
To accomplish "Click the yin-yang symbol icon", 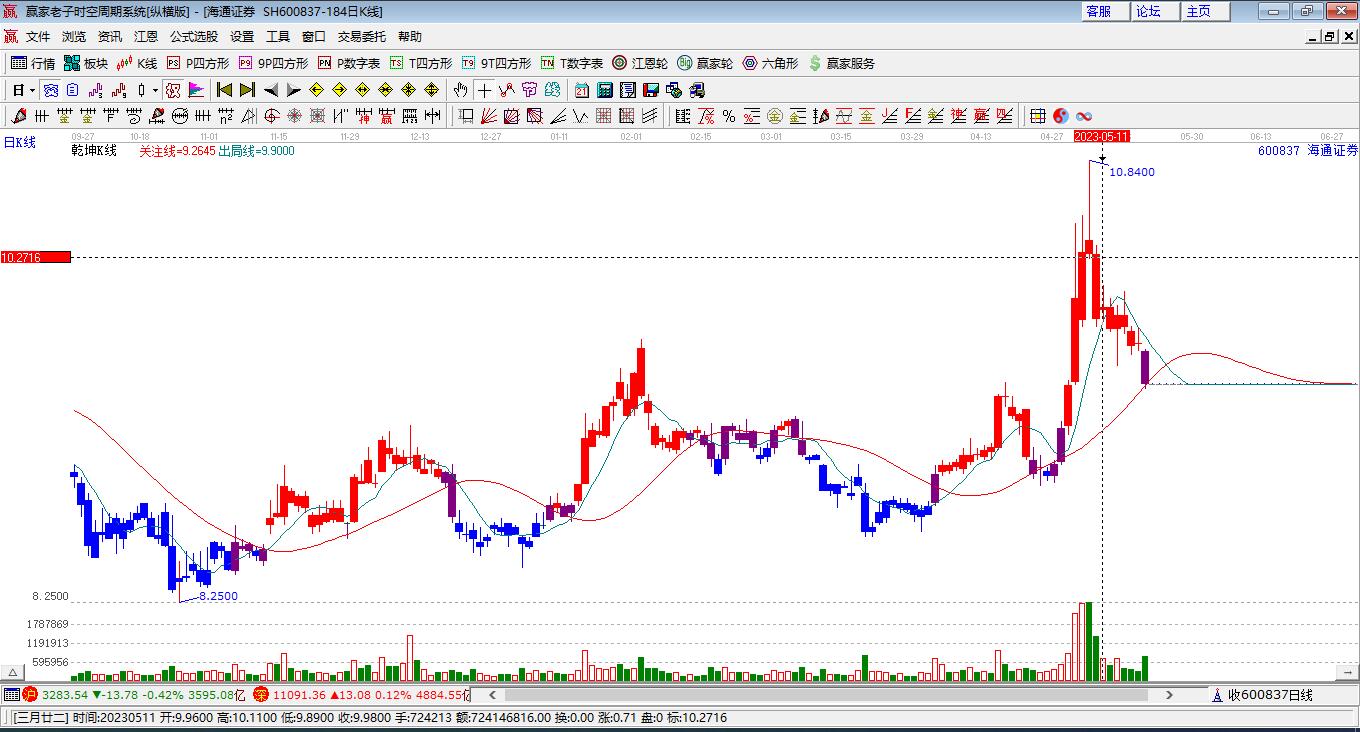I will click(1061, 116).
